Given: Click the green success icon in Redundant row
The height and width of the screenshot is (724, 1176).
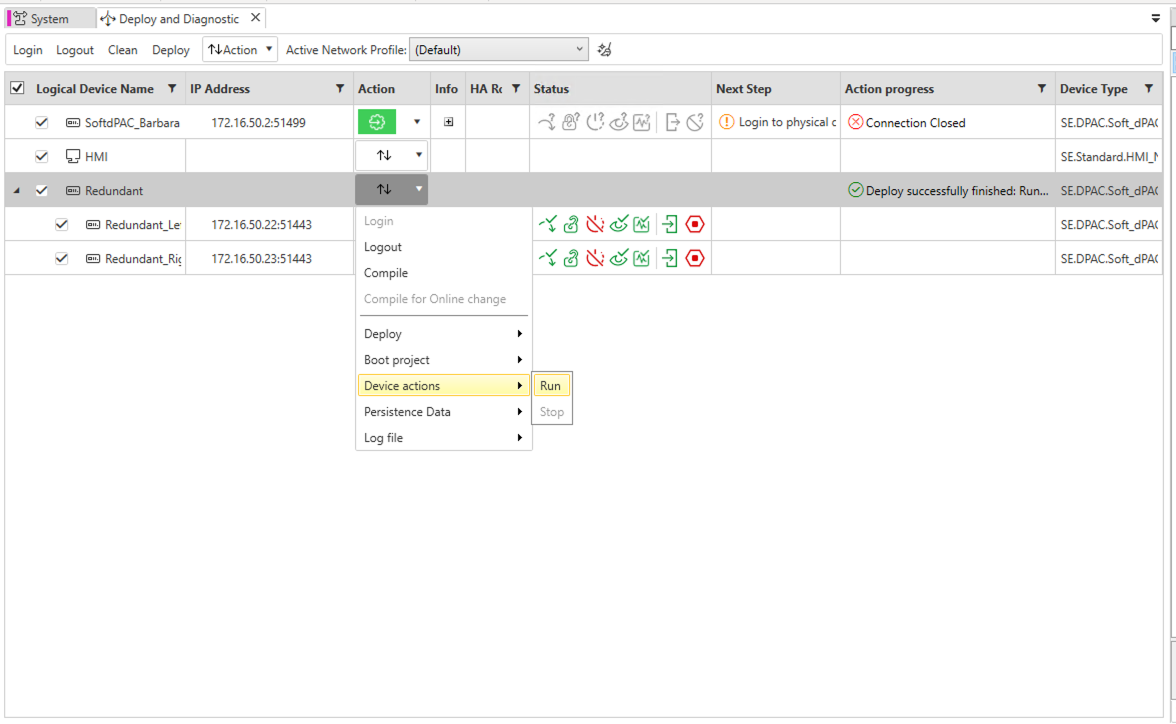Looking at the screenshot, I should pos(855,190).
